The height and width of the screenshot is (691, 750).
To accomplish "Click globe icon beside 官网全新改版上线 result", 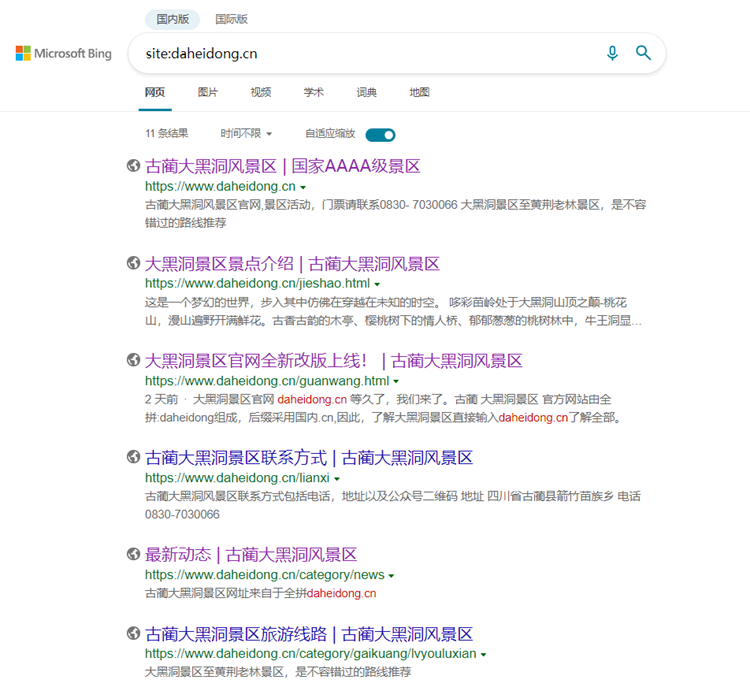I will [x=133, y=360].
